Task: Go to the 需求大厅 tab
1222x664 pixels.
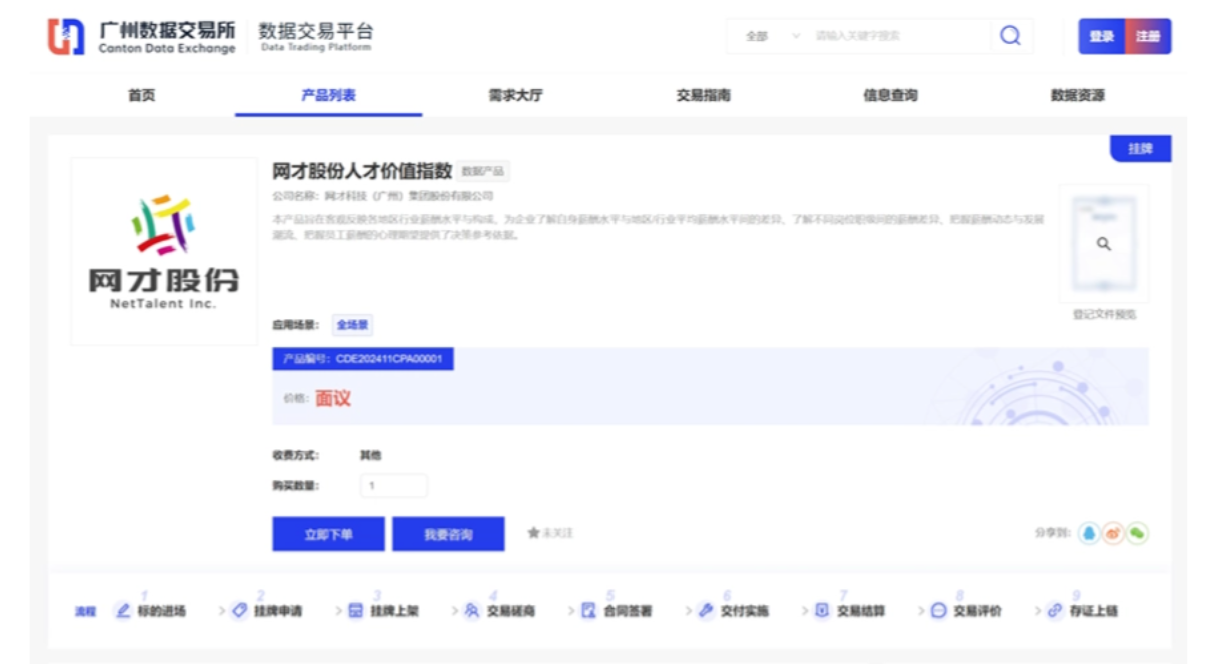Action: pyautogui.click(x=515, y=96)
